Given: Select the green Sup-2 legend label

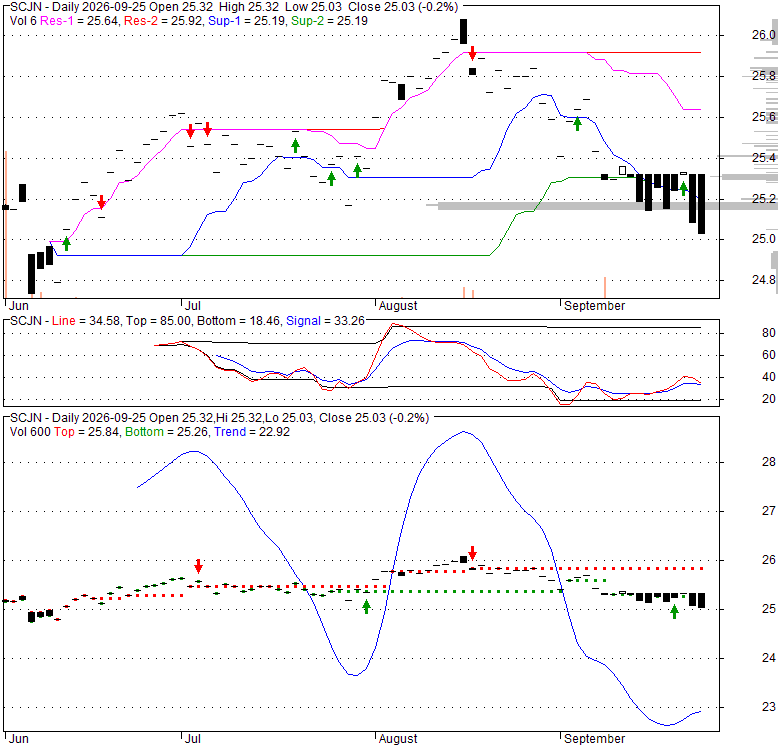Looking at the screenshot, I should coord(308,21).
